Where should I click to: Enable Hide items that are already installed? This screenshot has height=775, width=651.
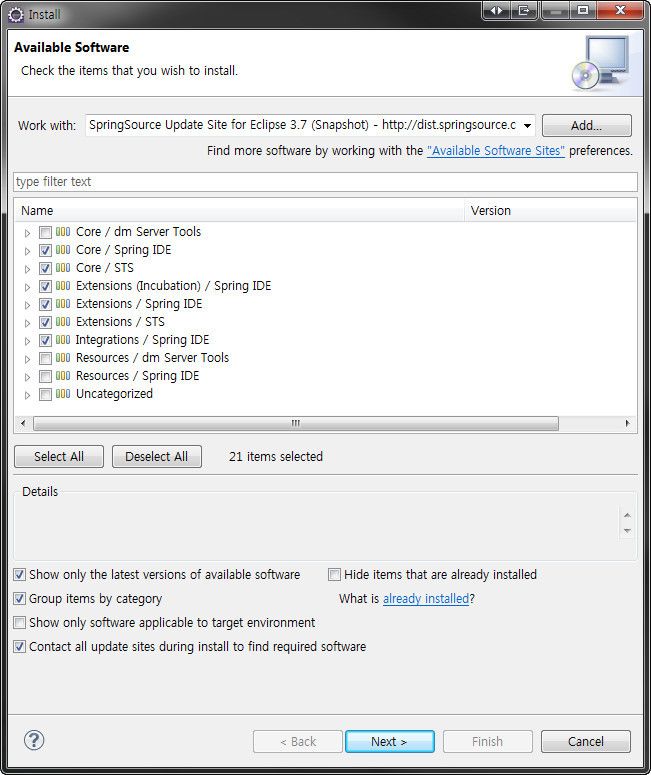click(334, 575)
